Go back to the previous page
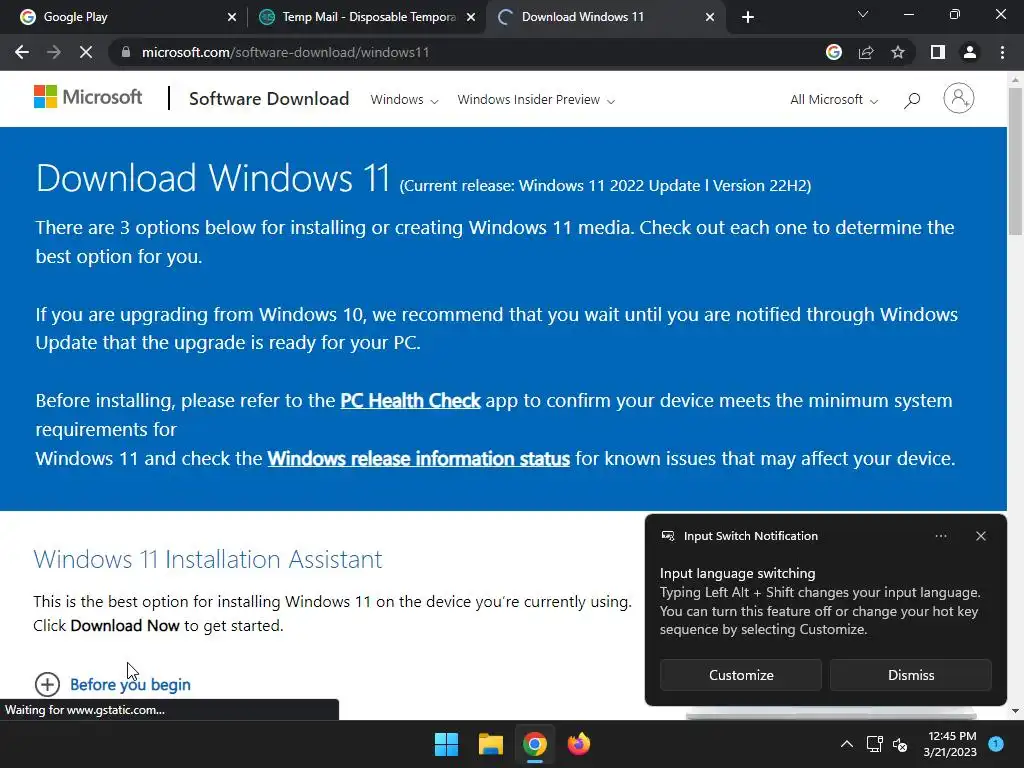 22,52
